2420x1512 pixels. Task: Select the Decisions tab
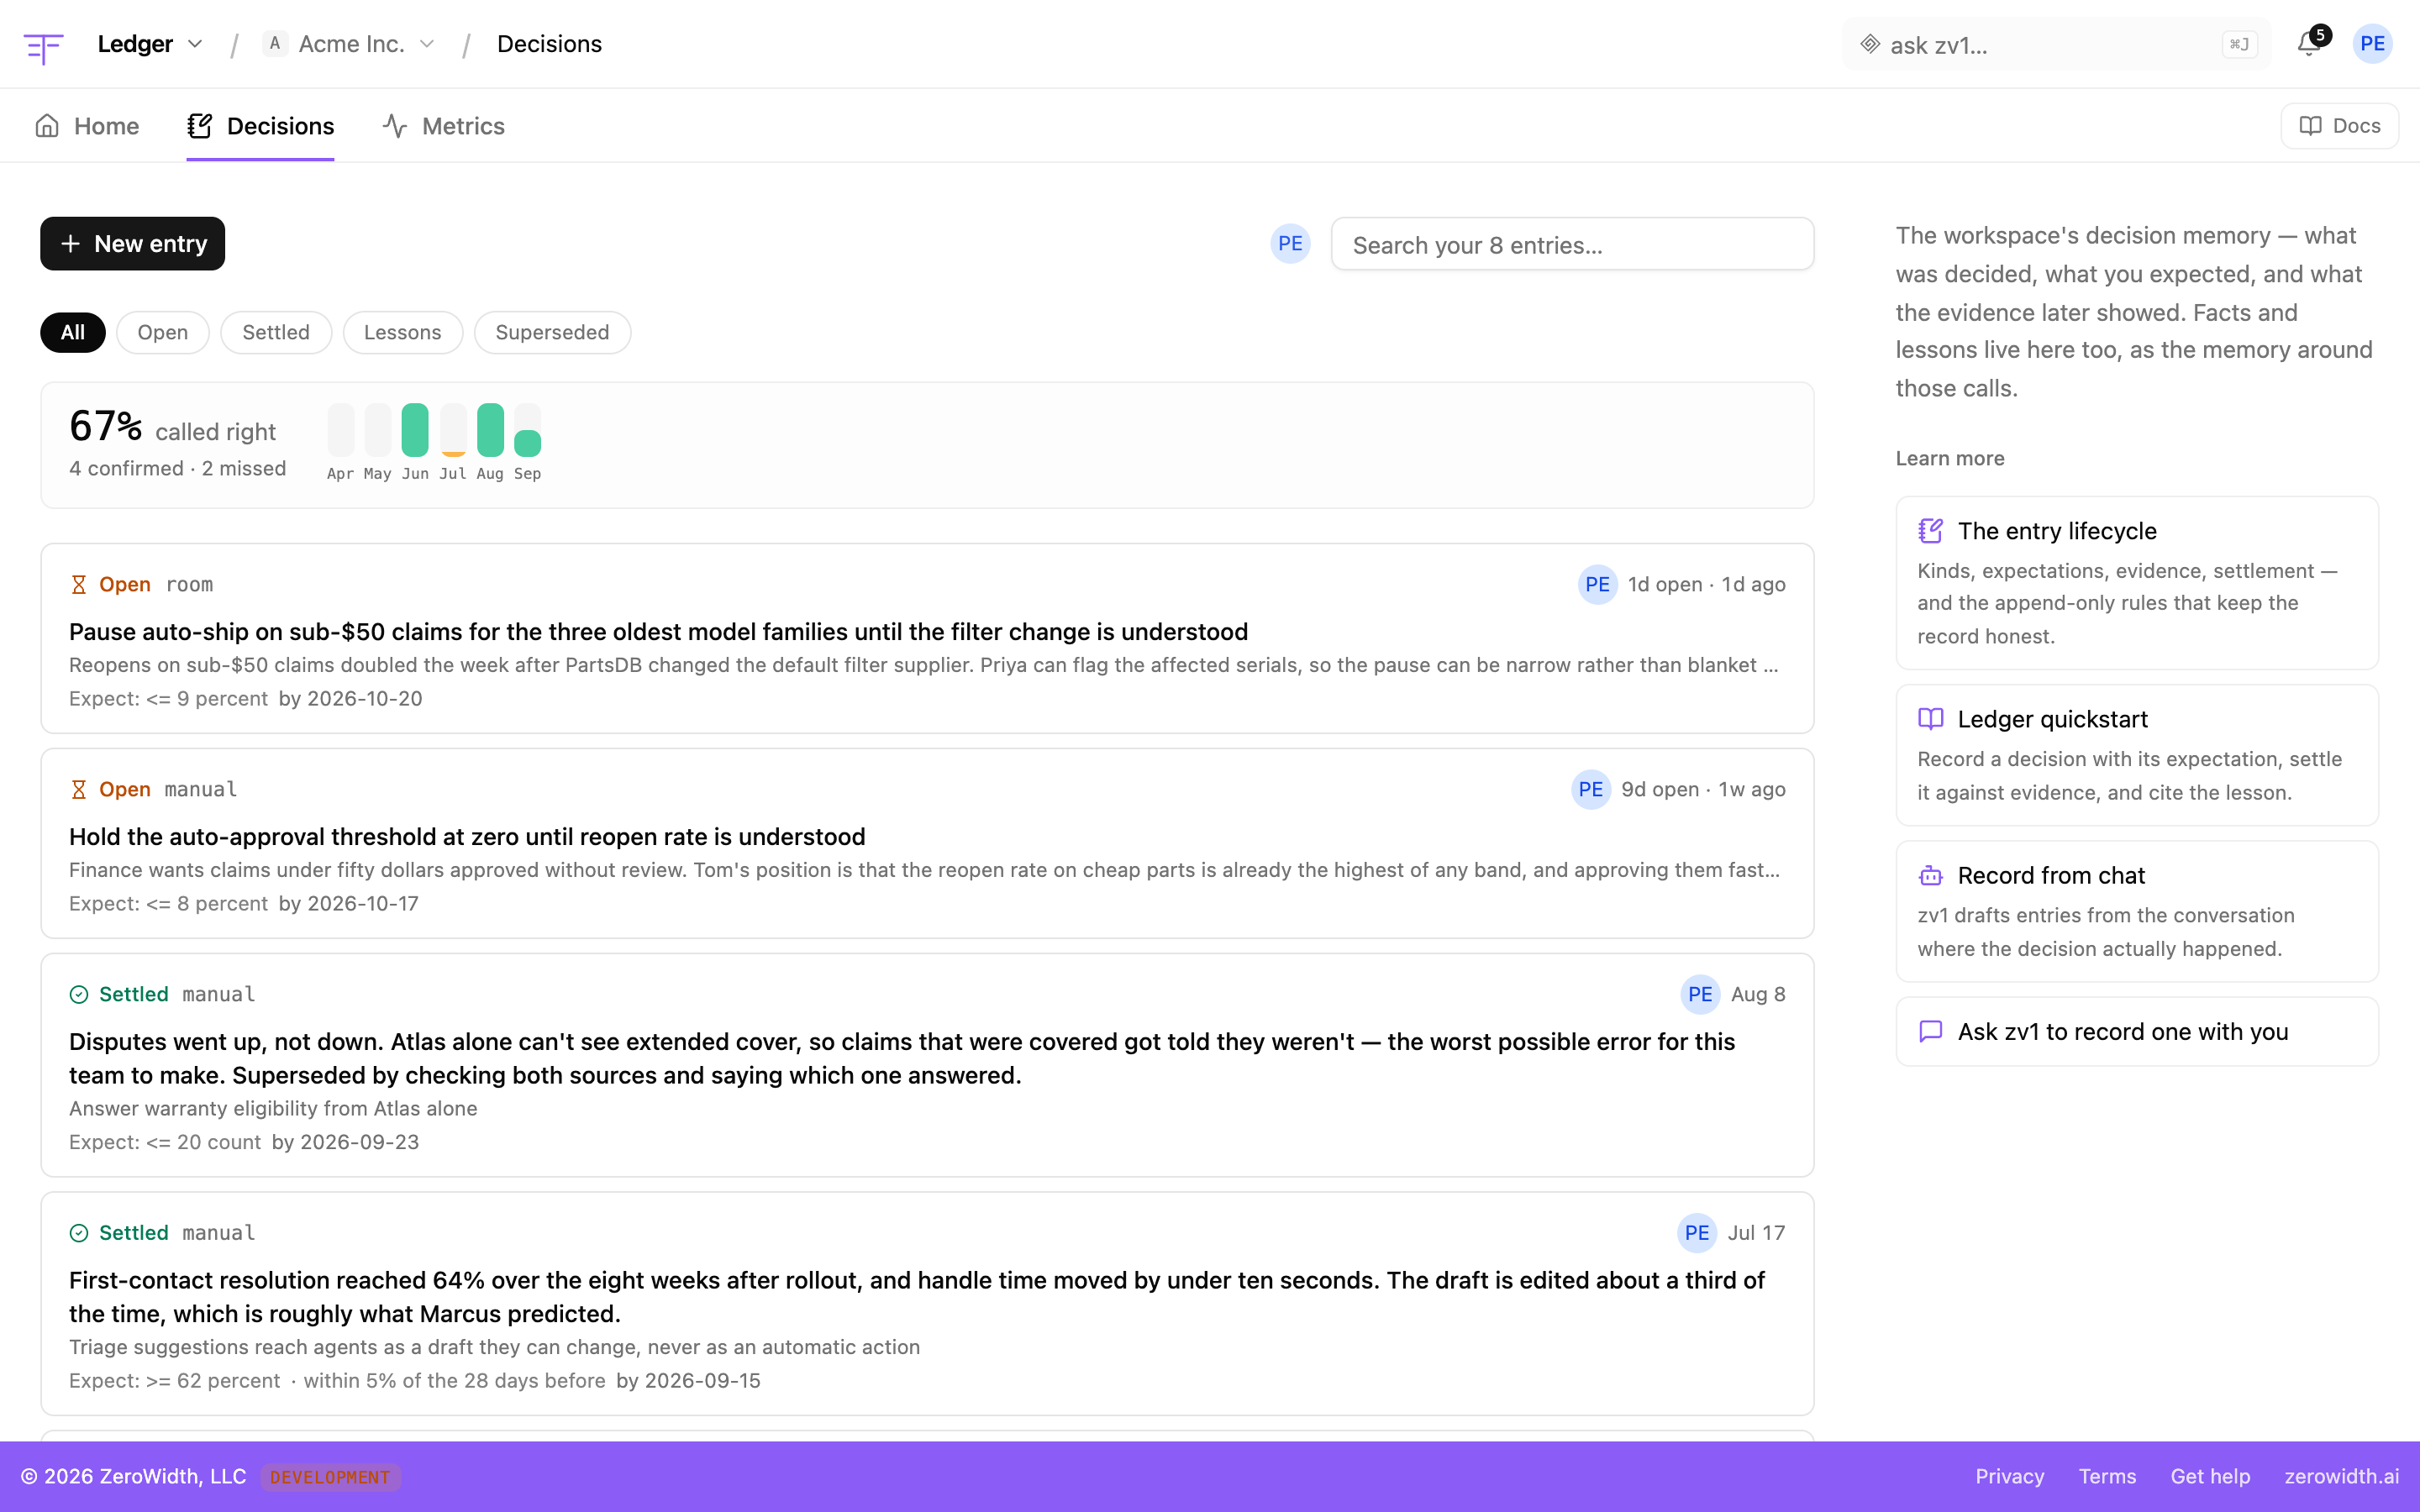coord(260,126)
